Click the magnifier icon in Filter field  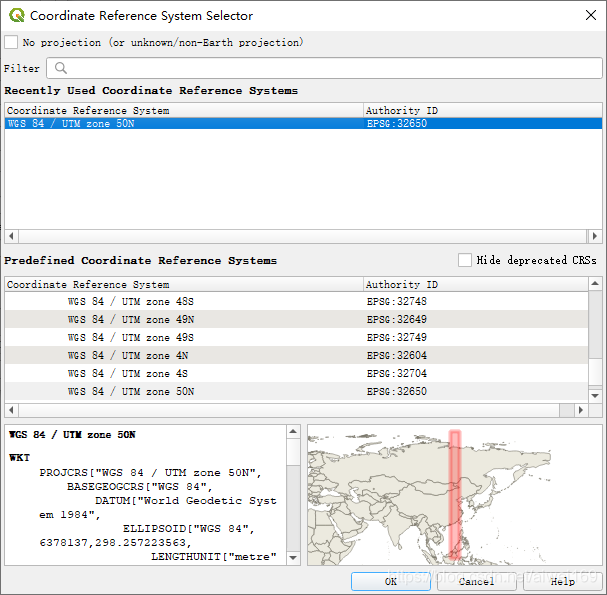[x=61, y=68]
